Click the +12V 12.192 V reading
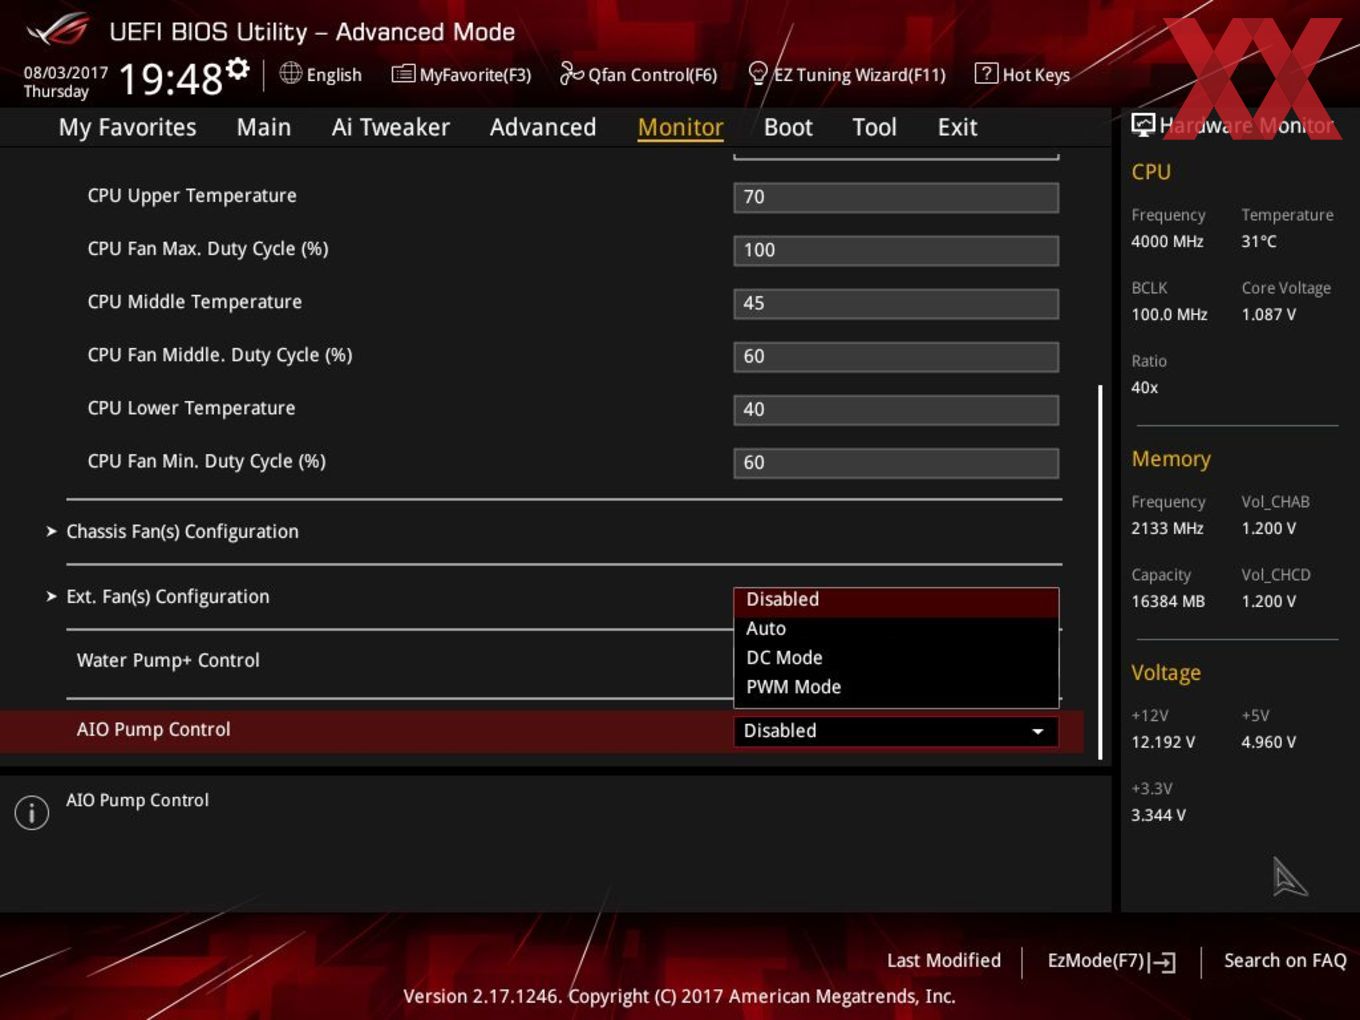The width and height of the screenshot is (1360, 1020). point(1163,742)
